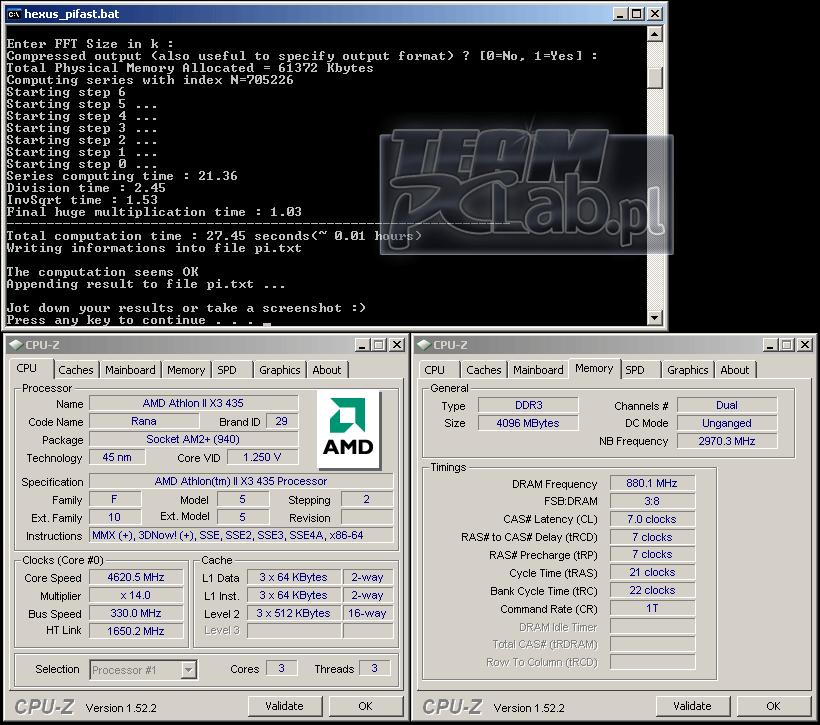Select Memory tab in right CPU-Z window
Image resolution: width=820 pixels, height=725 pixels.
pyautogui.click(x=594, y=368)
